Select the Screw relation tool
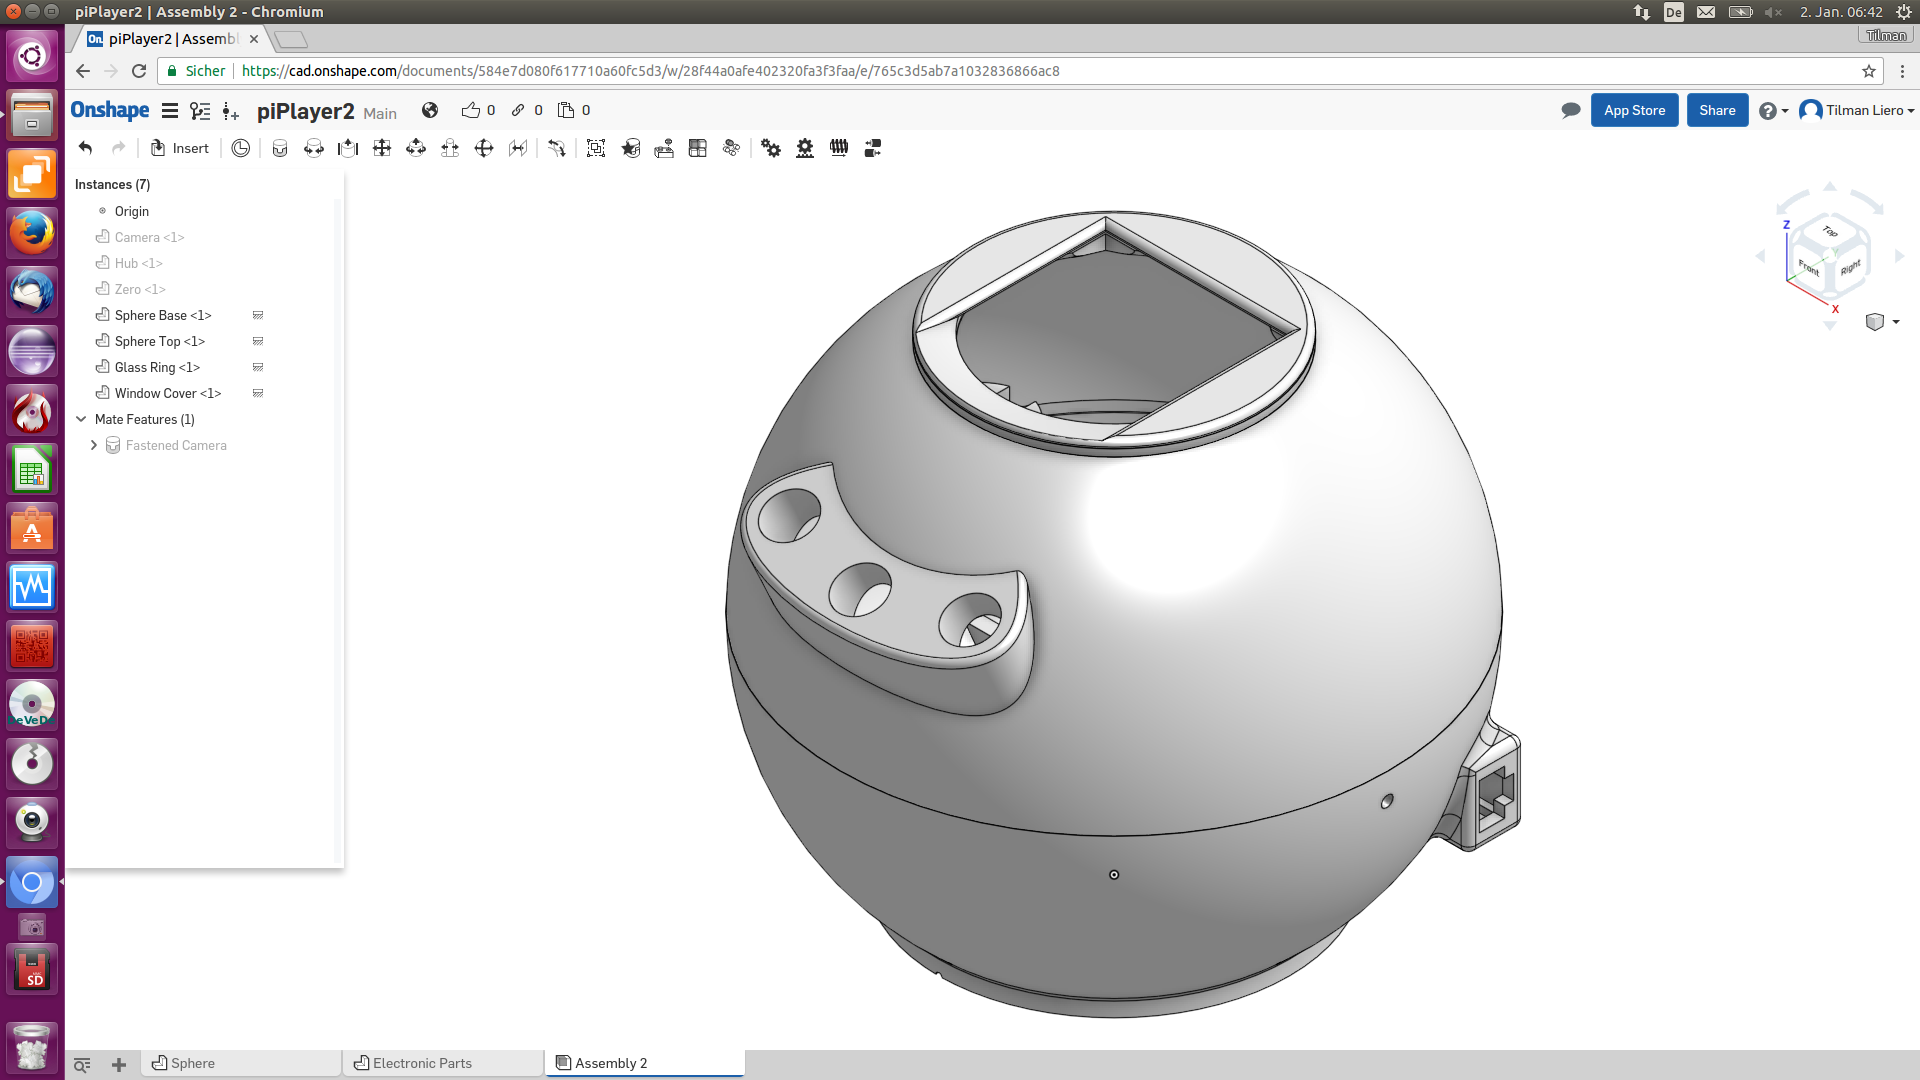 coord(839,148)
